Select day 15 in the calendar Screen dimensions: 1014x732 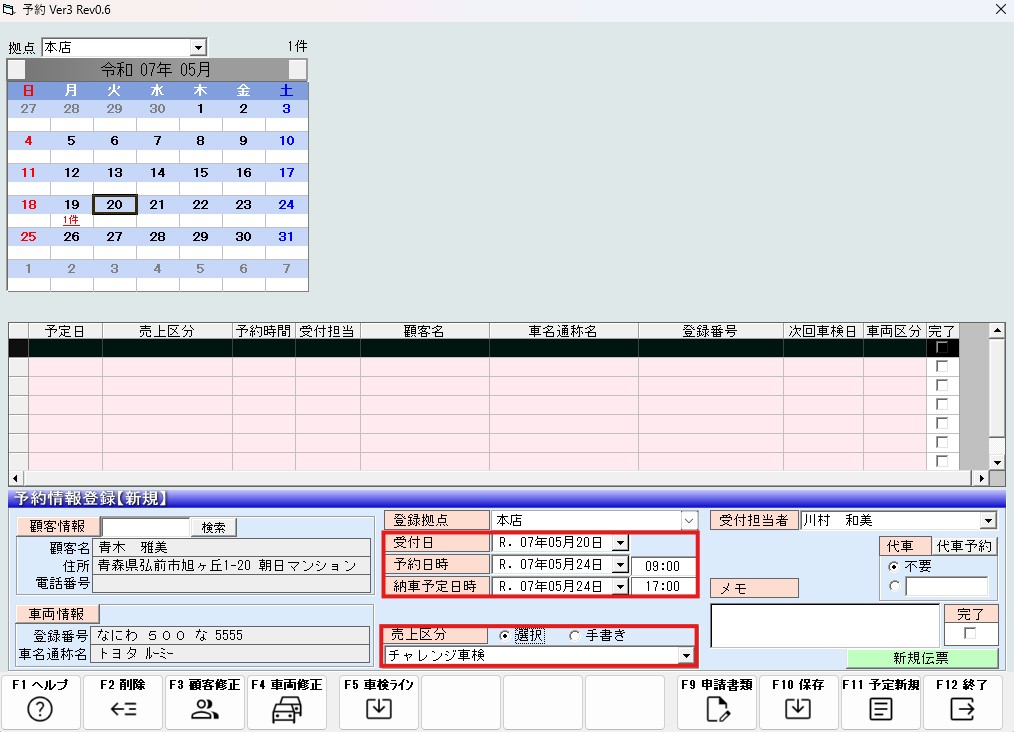[x=200, y=173]
